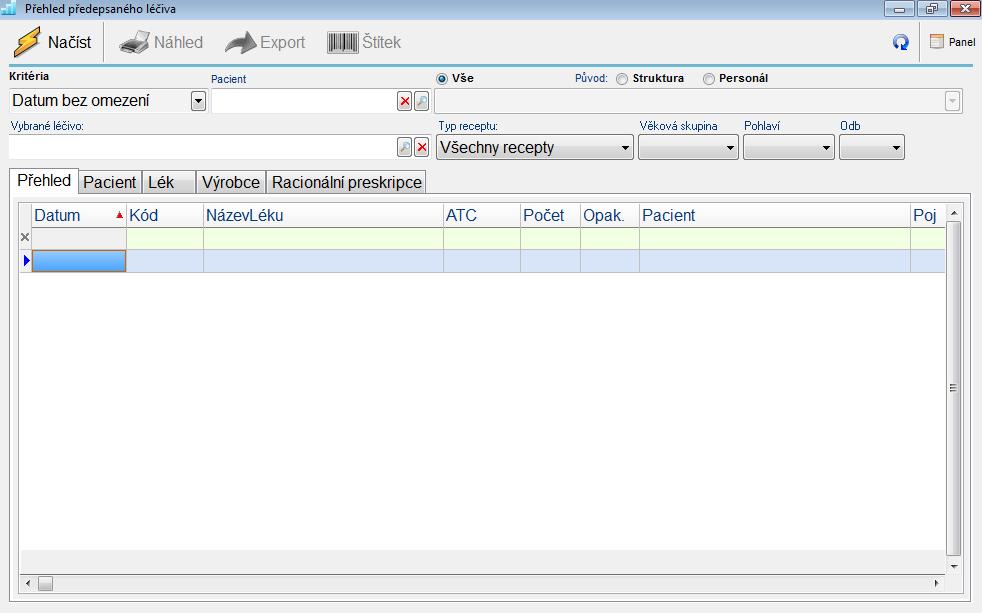Open the Panel icon in toolbar
The width and height of the screenshot is (982, 613).
(936, 42)
